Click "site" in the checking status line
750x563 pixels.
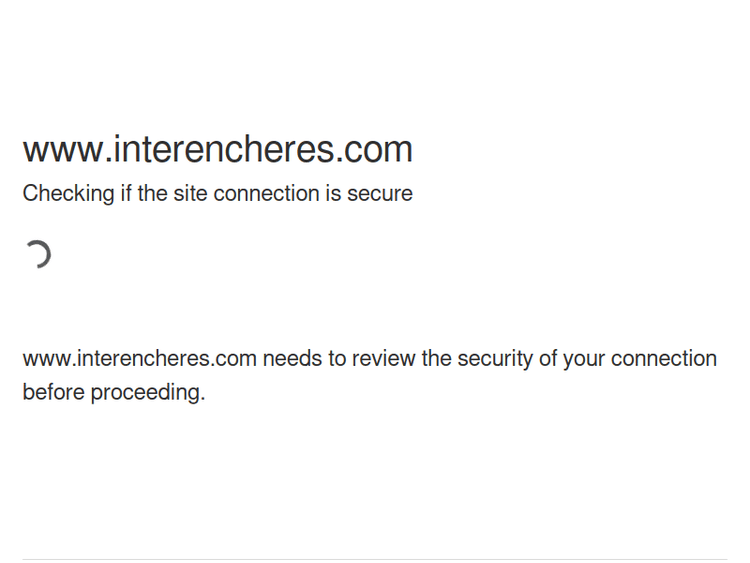tap(189, 193)
